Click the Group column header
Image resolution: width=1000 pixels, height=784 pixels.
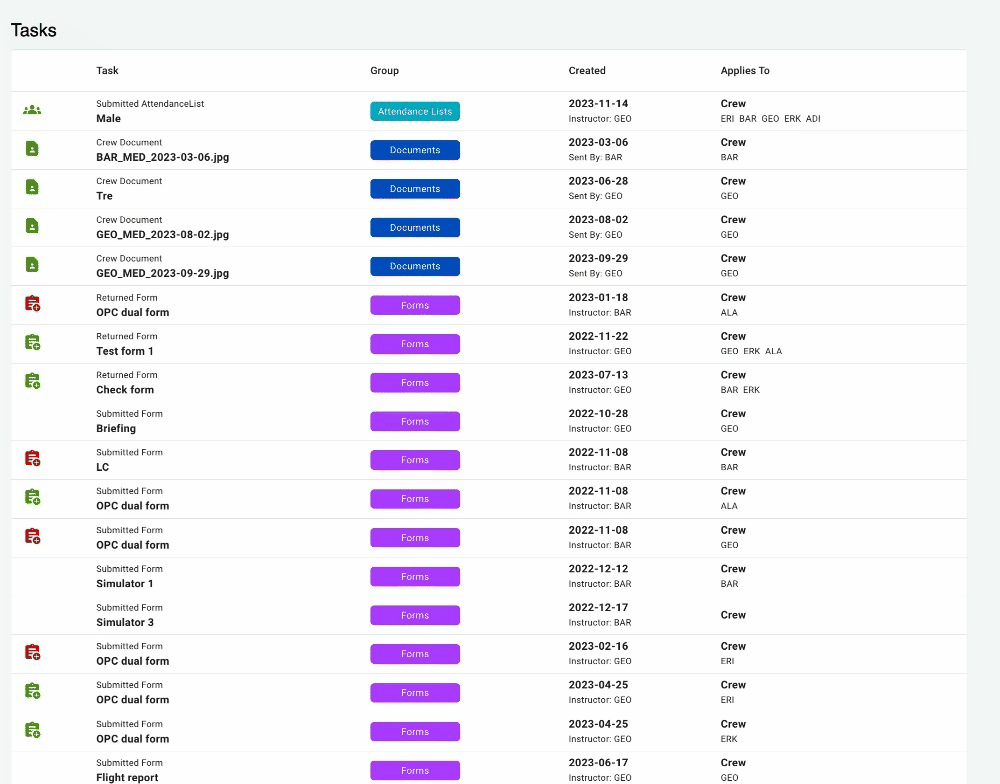[x=384, y=71]
